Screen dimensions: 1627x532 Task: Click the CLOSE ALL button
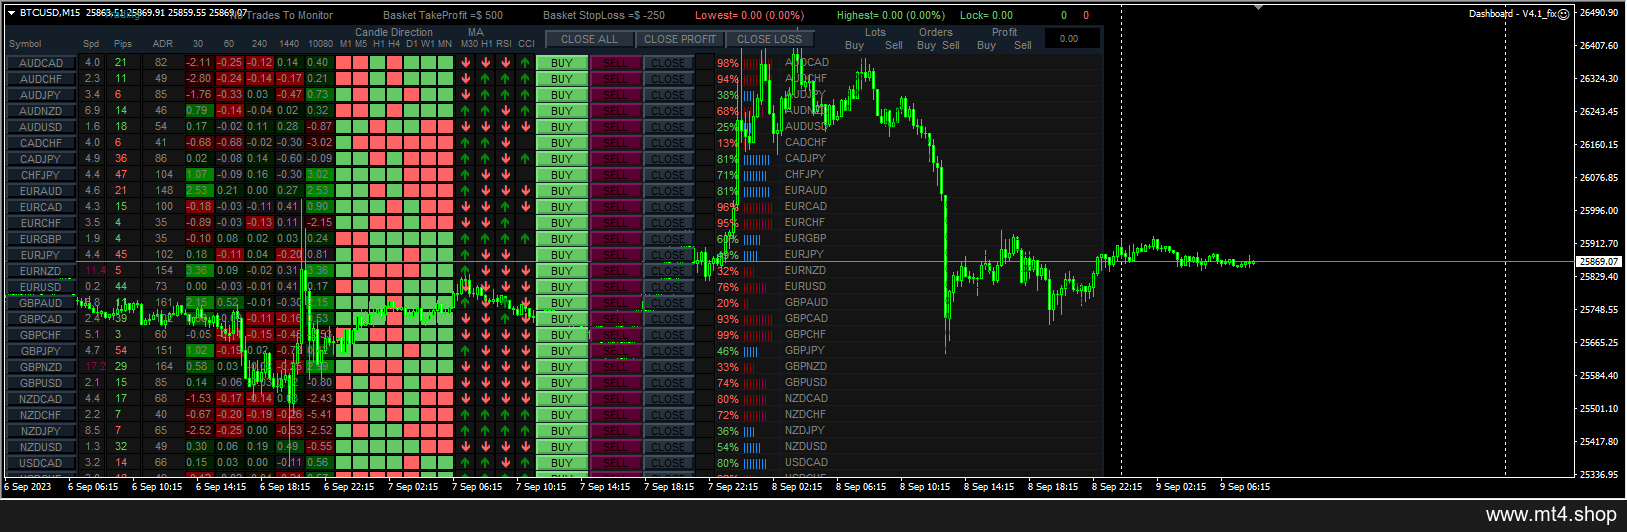point(589,39)
